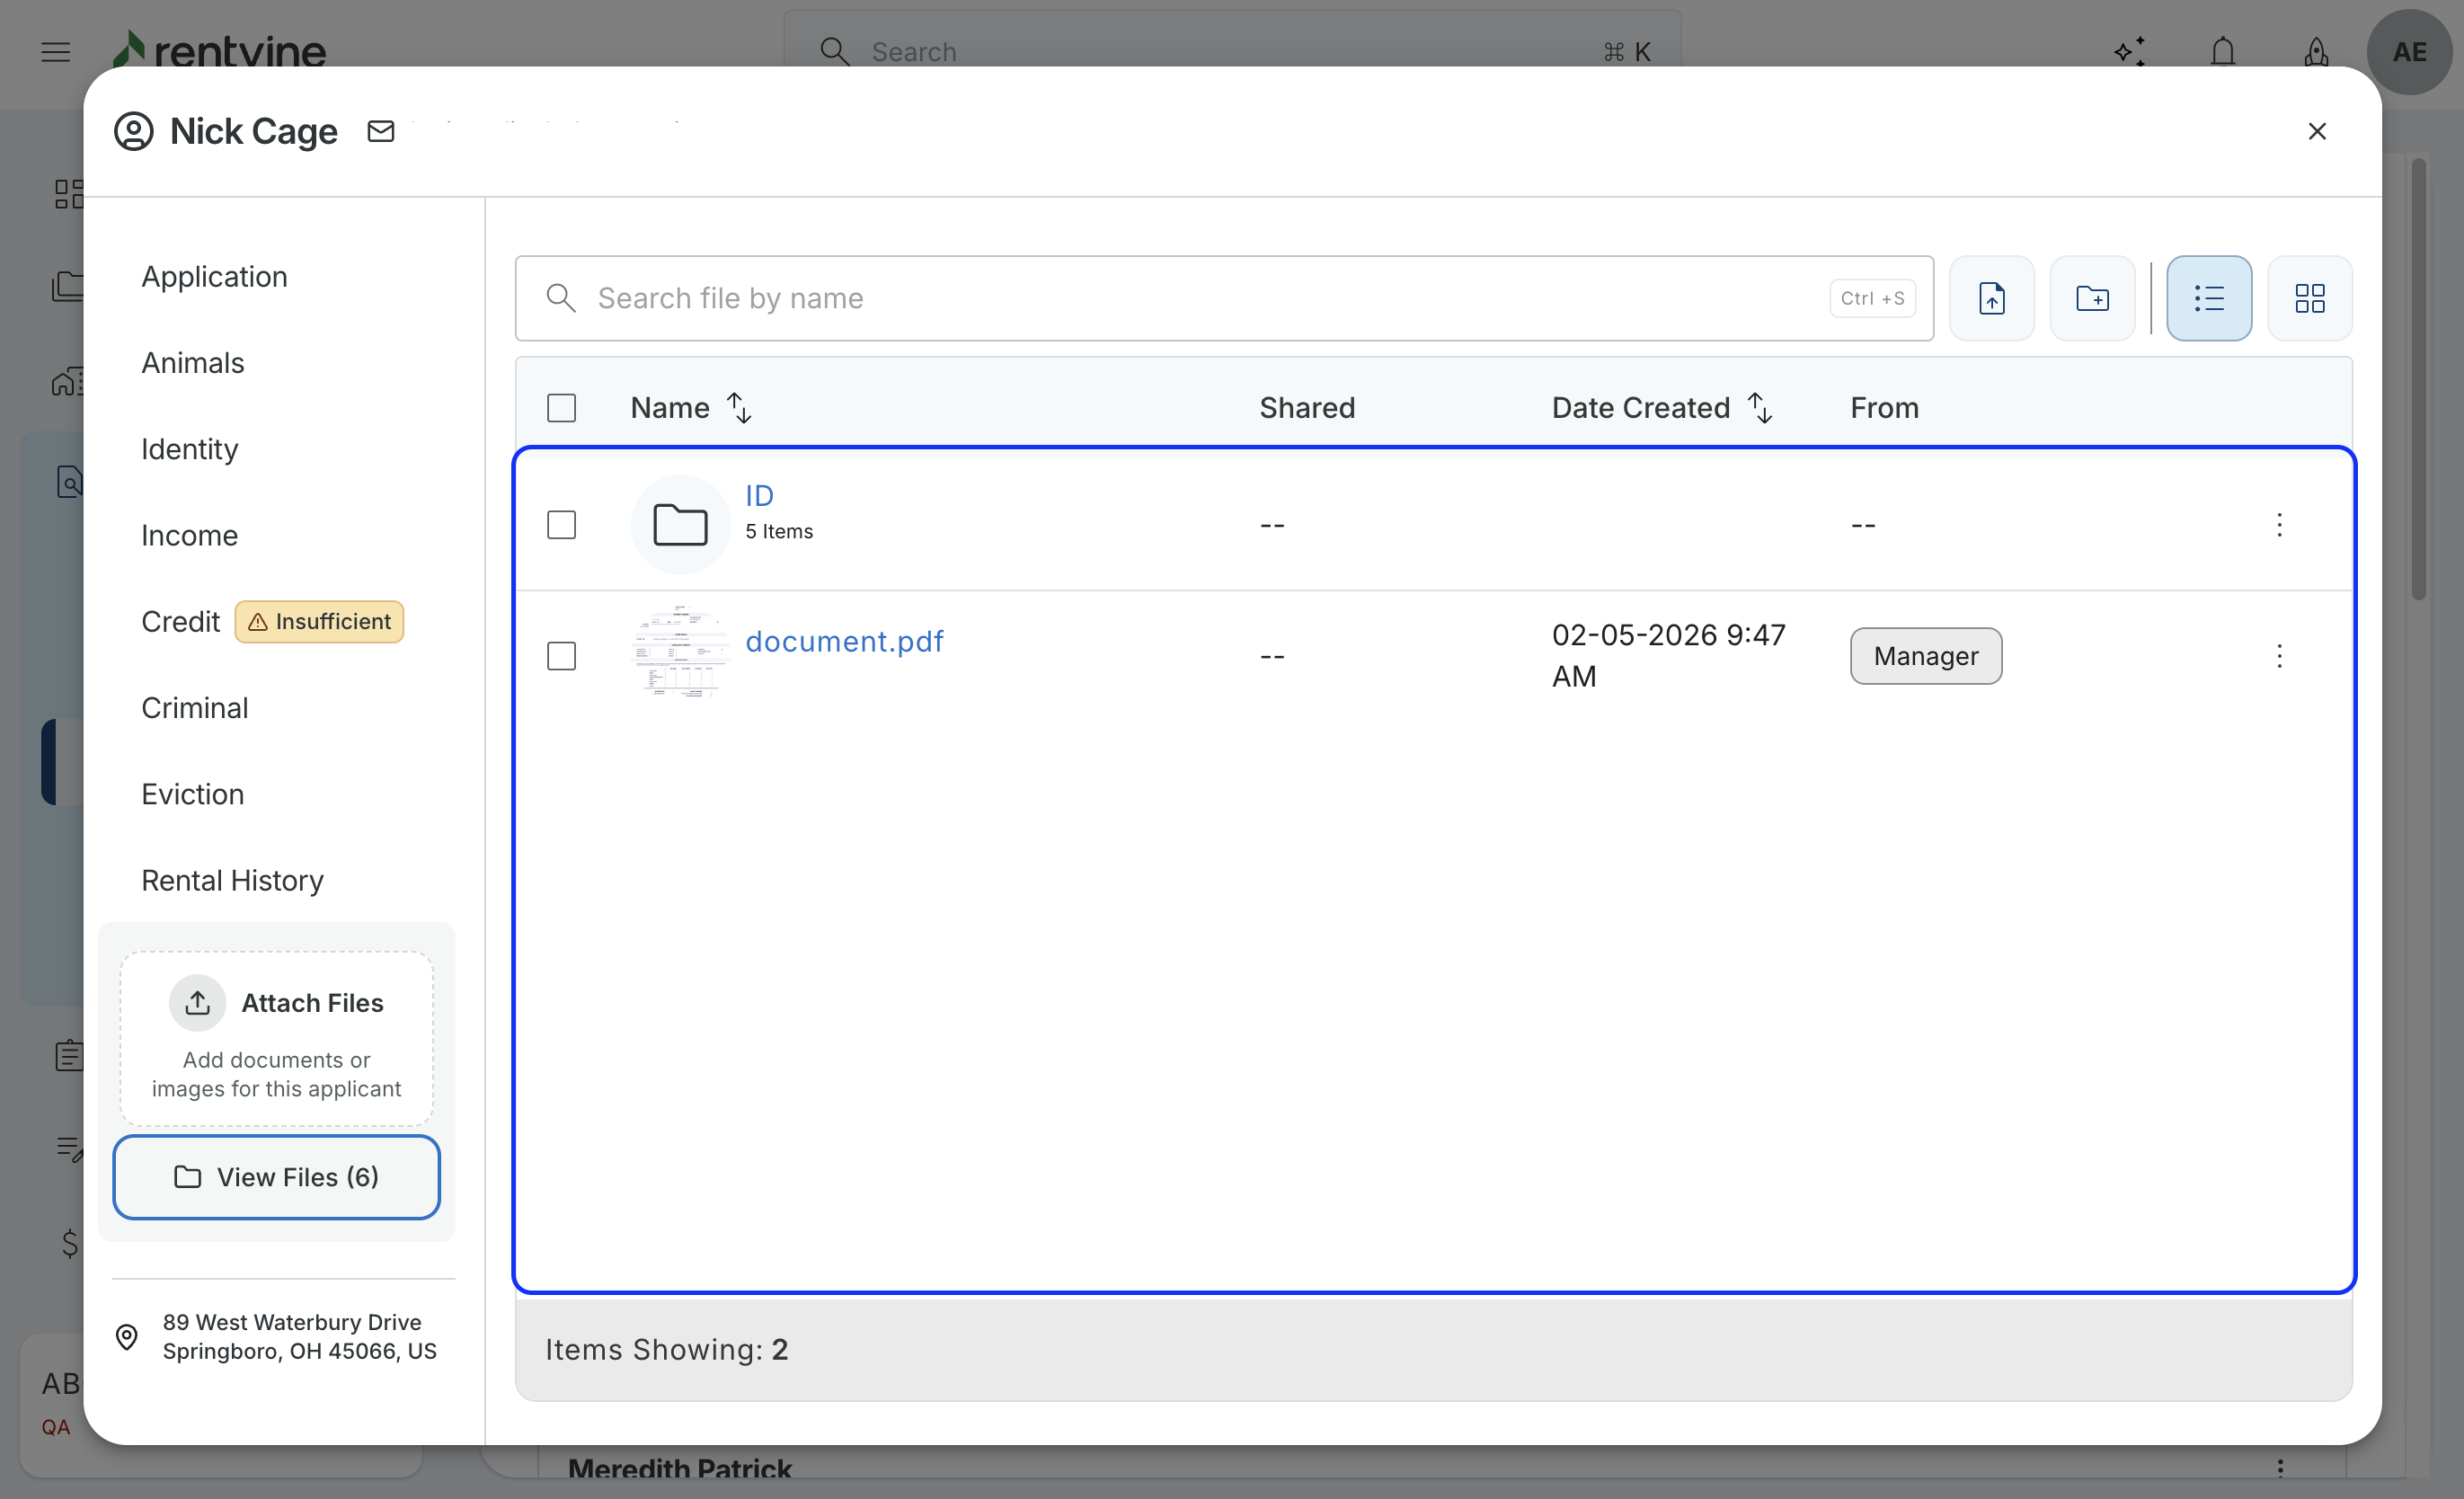
Task: Click the email envelope icon beside Nick Cage
Action: [381, 131]
